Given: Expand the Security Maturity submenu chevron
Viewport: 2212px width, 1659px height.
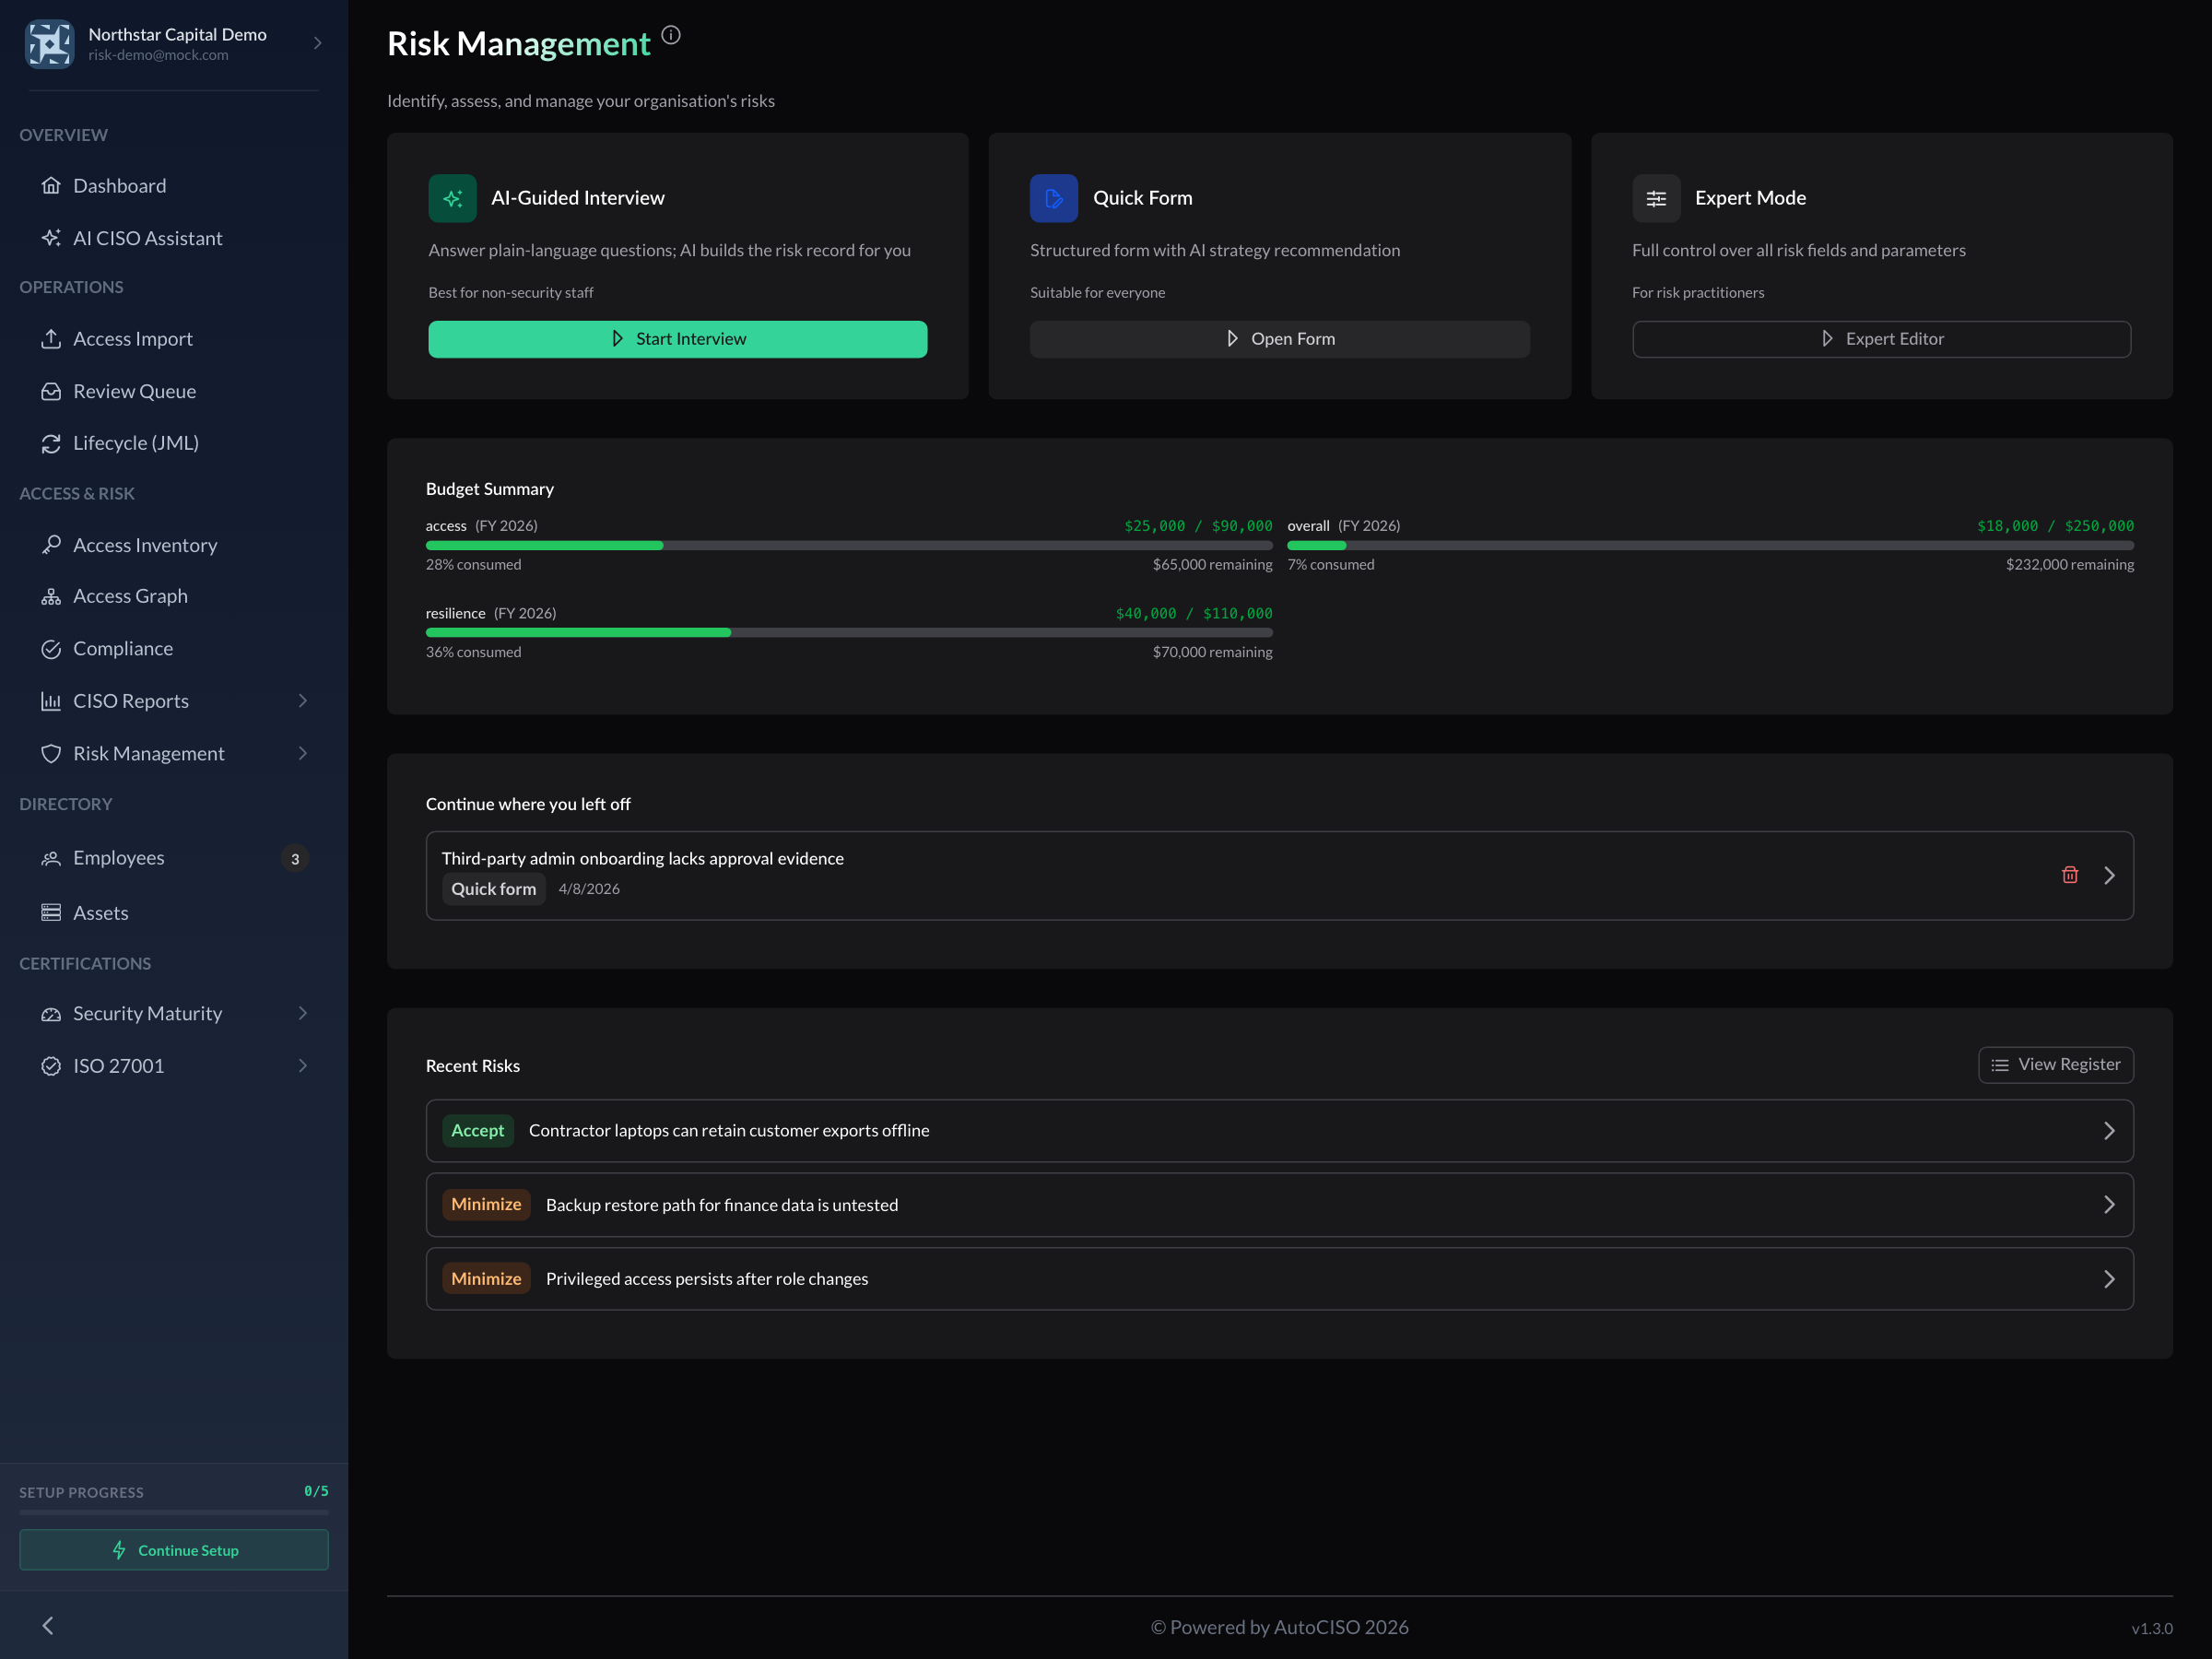Looking at the screenshot, I should 303,1013.
